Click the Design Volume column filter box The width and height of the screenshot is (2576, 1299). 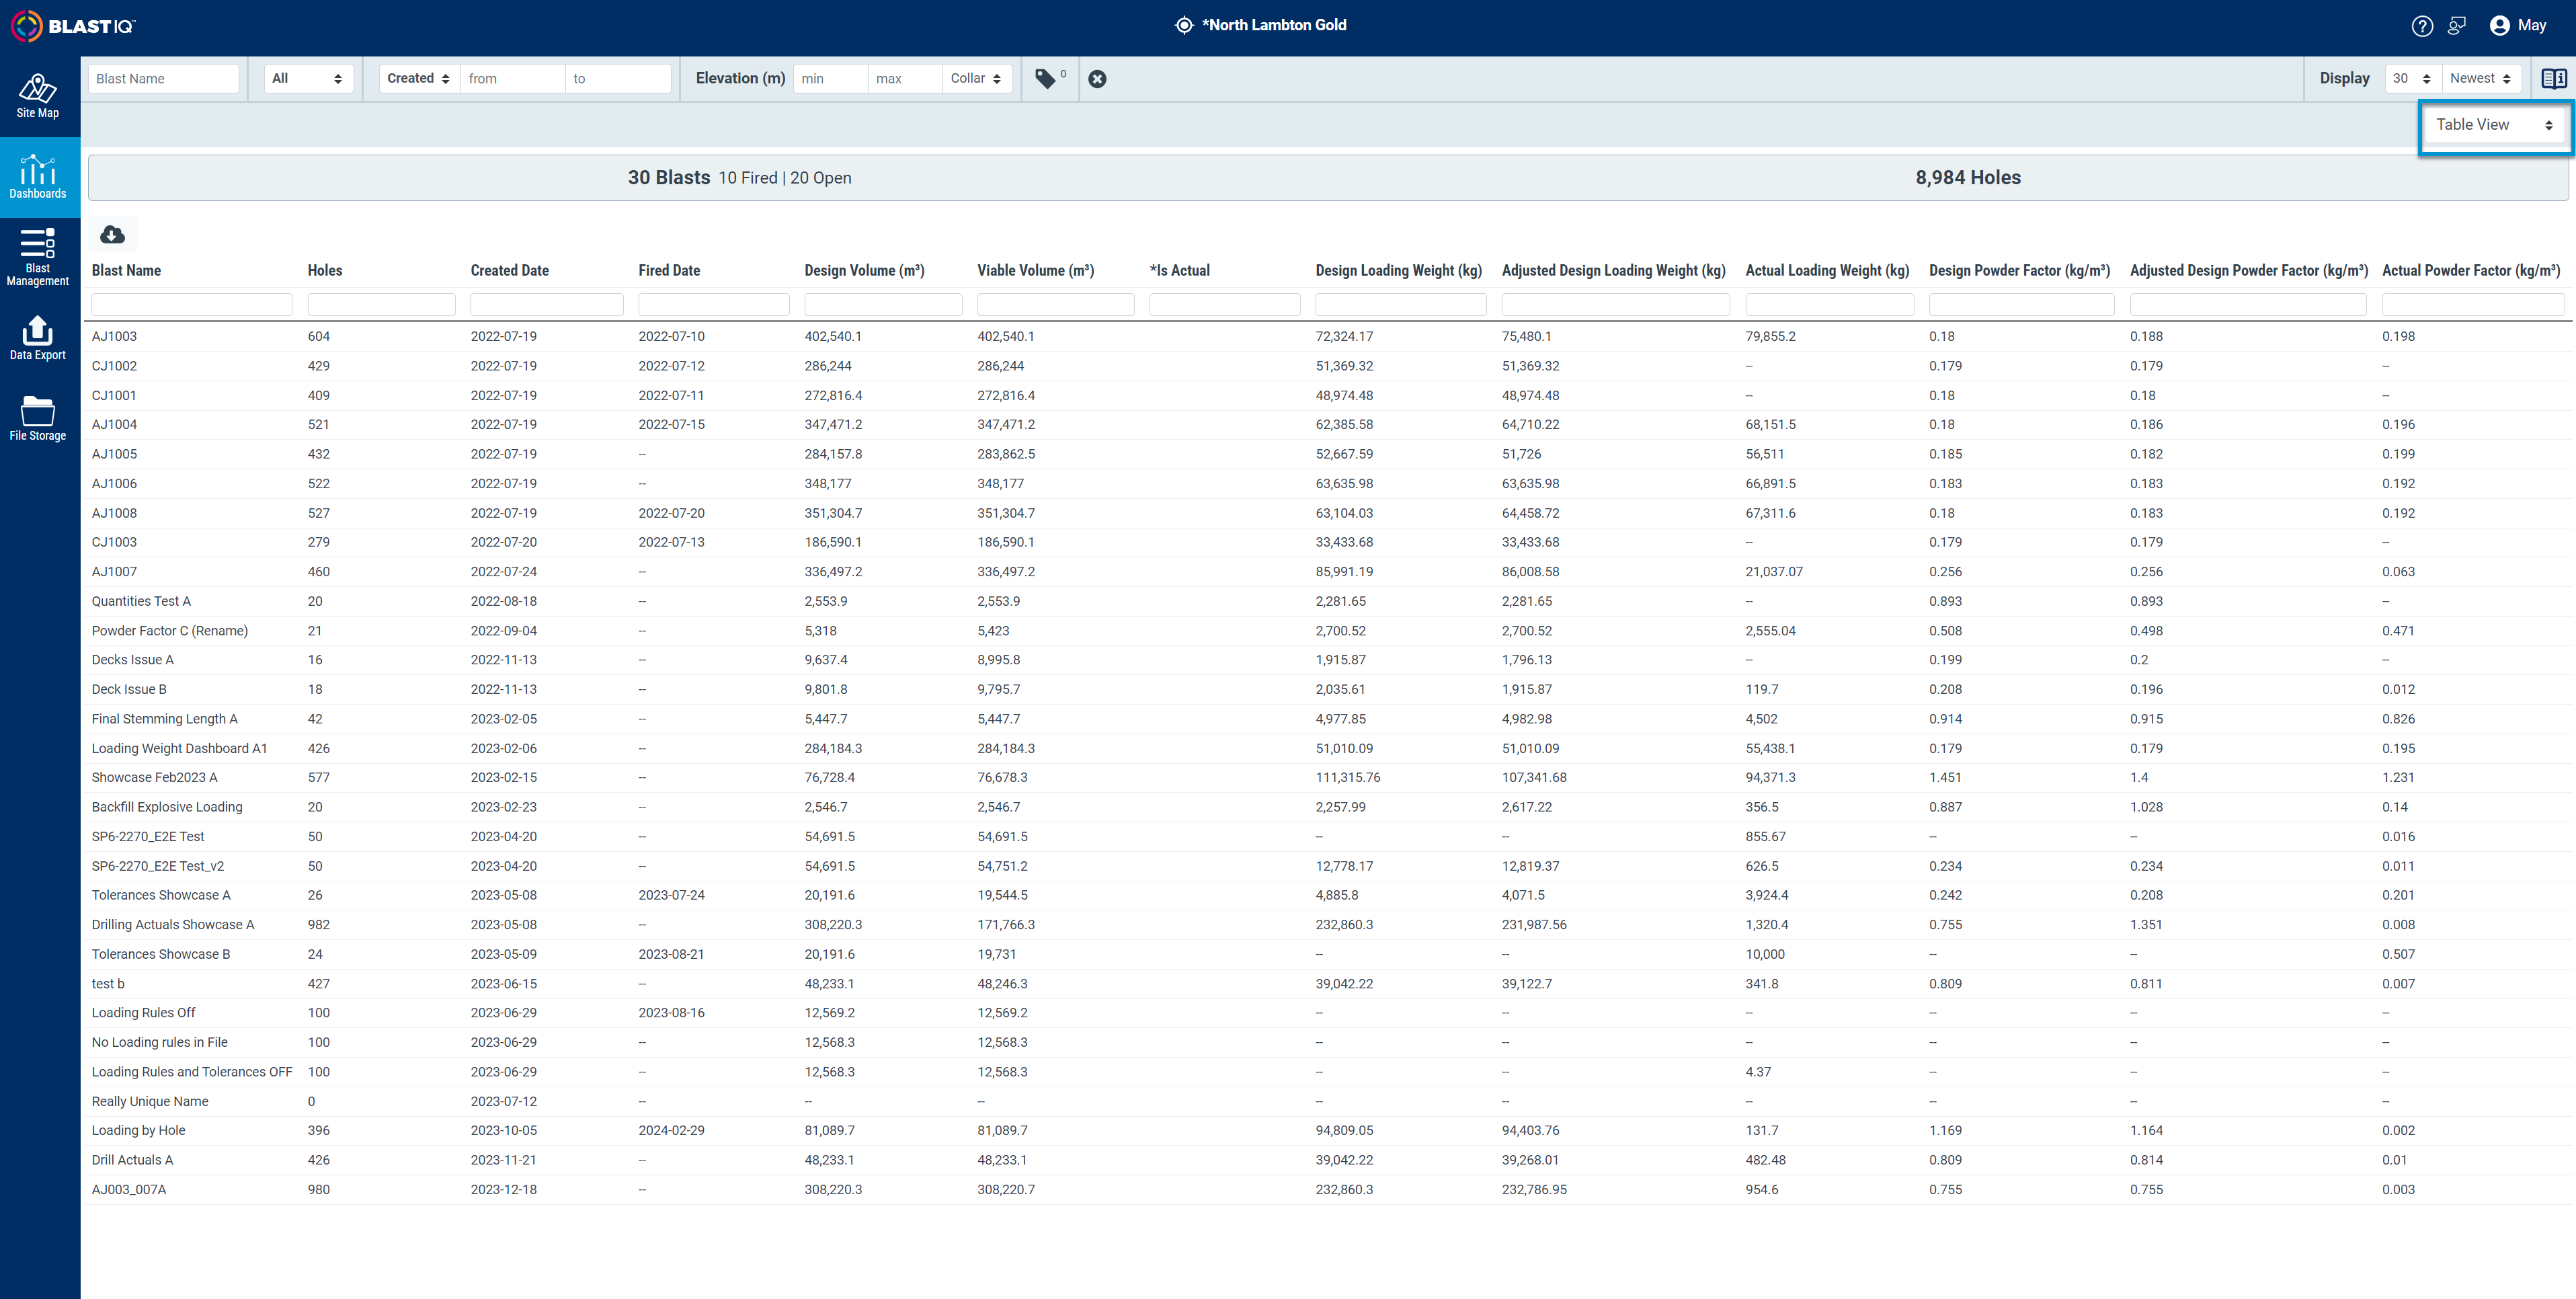coord(883,304)
